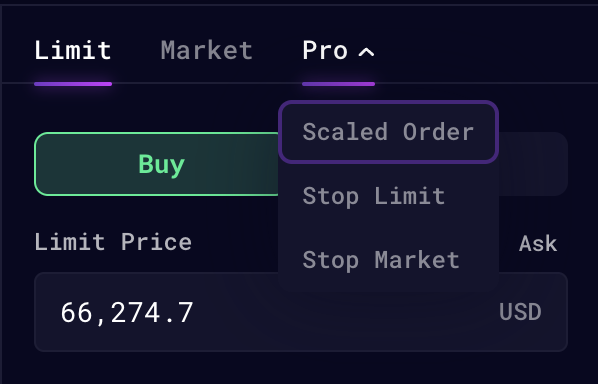Click the purple underline beneath Limit

tap(73, 84)
